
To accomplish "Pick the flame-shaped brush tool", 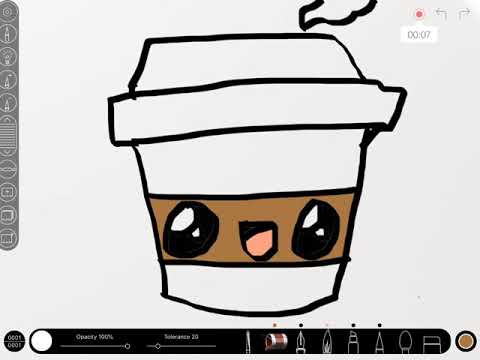I will [x=327, y=342].
